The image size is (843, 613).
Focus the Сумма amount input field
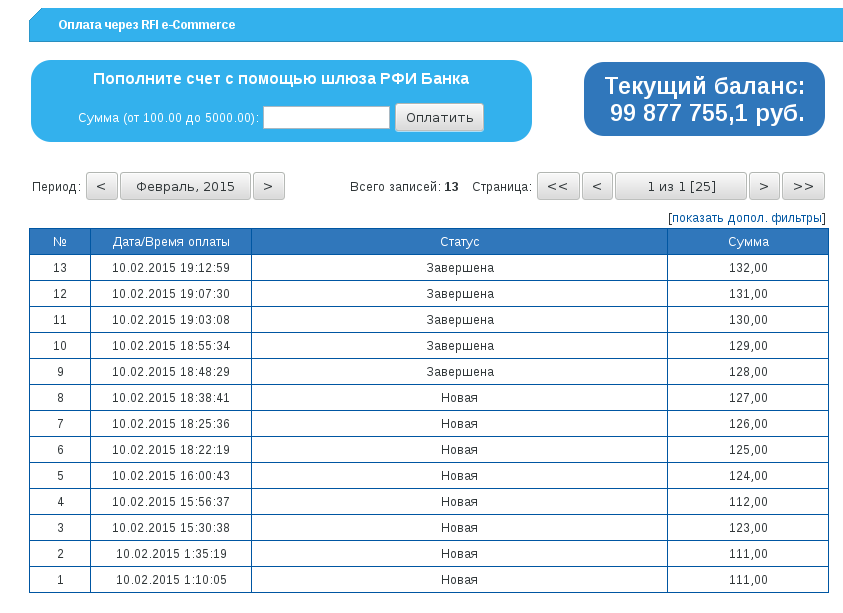(326, 118)
